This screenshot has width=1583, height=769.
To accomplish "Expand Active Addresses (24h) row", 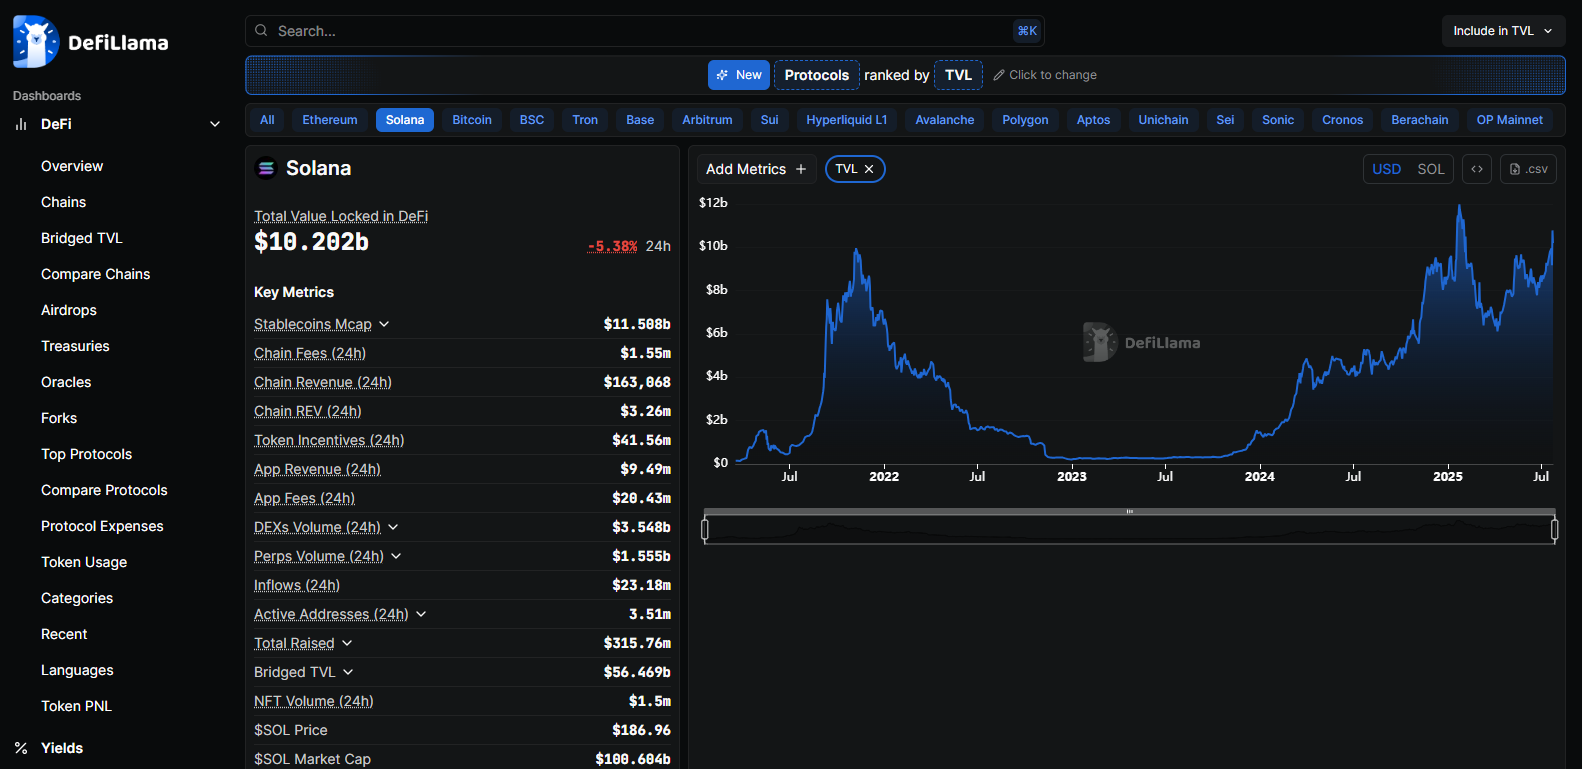I will (x=421, y=614).
